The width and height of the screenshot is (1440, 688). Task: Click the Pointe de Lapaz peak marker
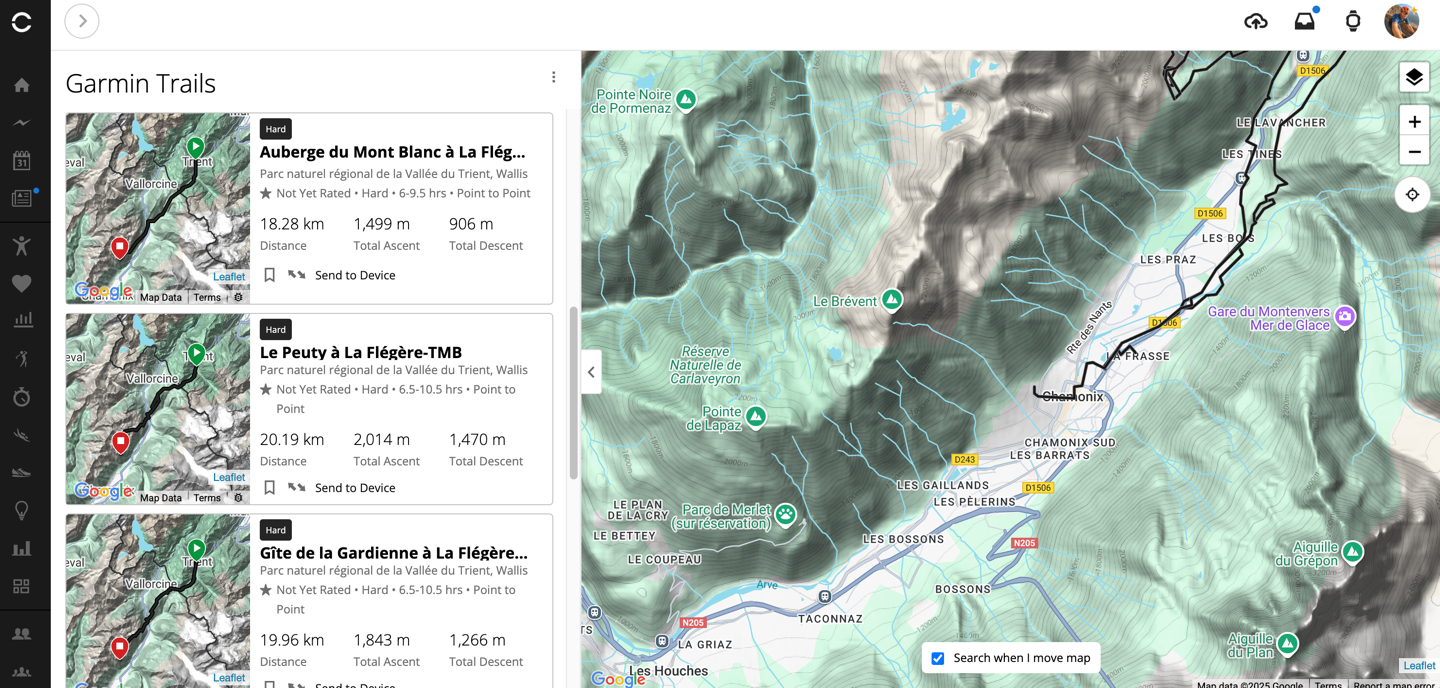point(756,417)
